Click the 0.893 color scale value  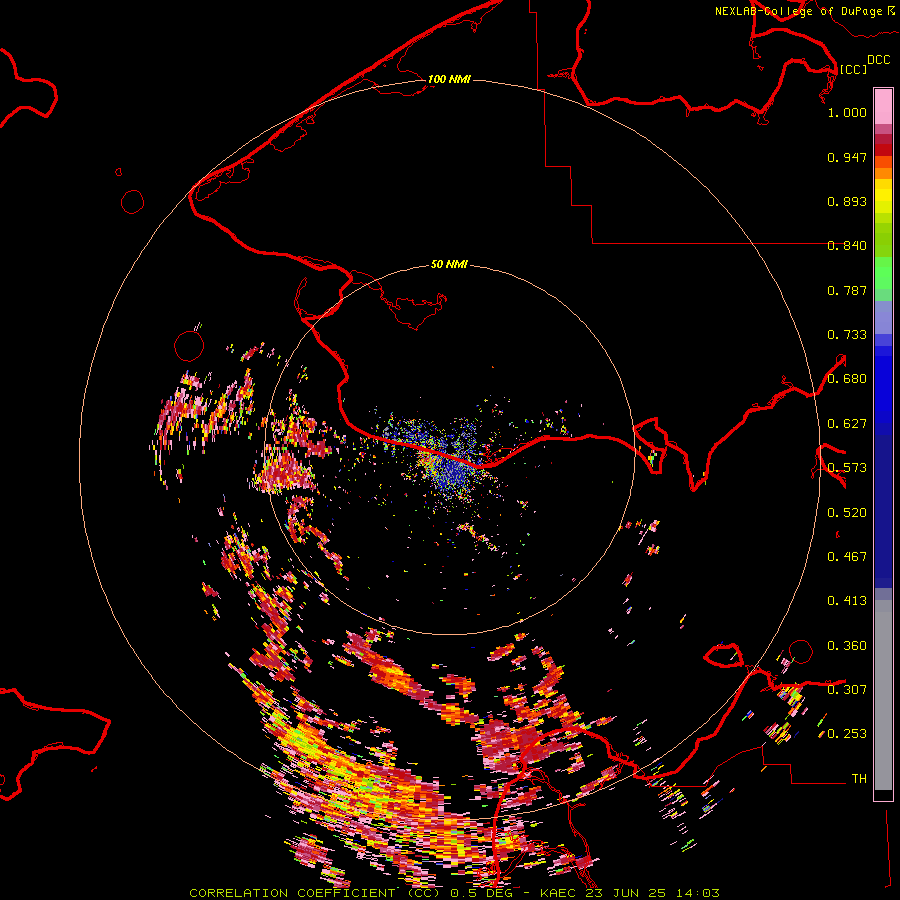(847, 201)
